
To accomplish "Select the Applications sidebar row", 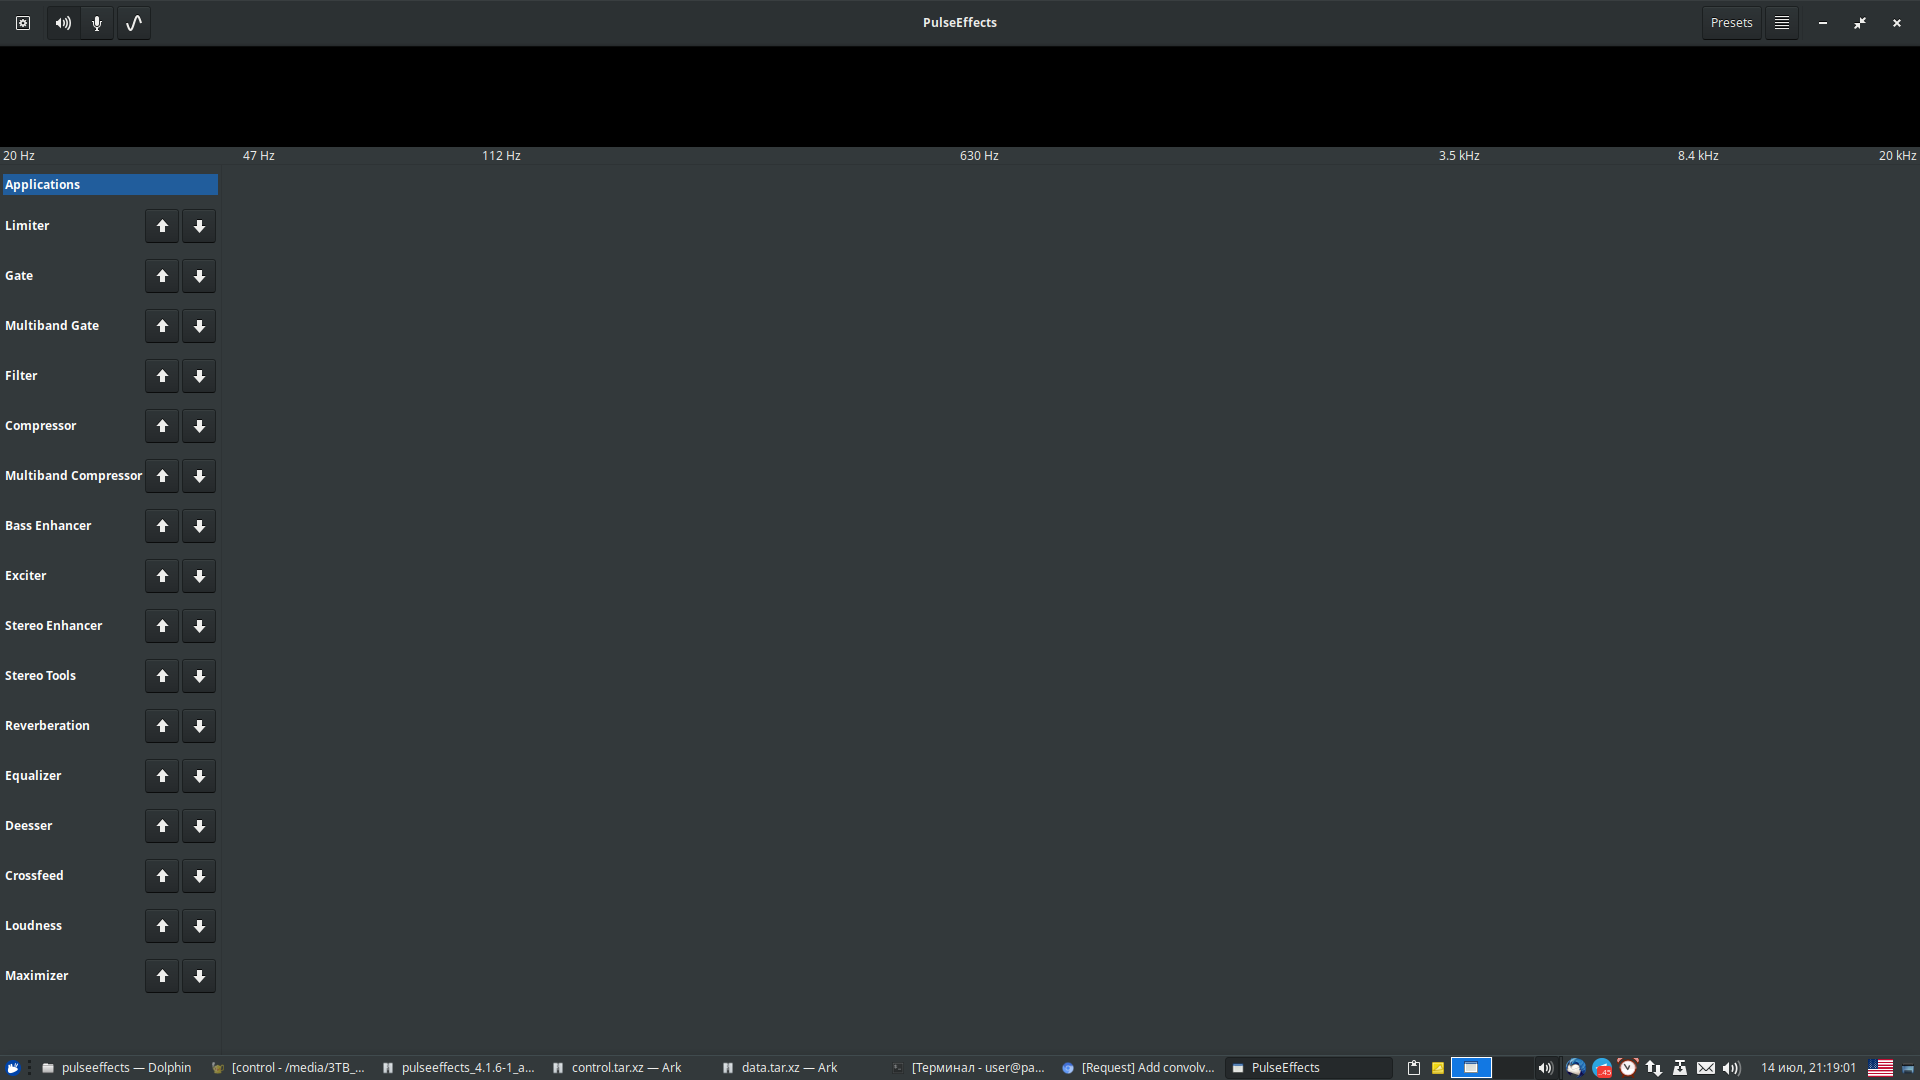I will [x=110, y=184].
